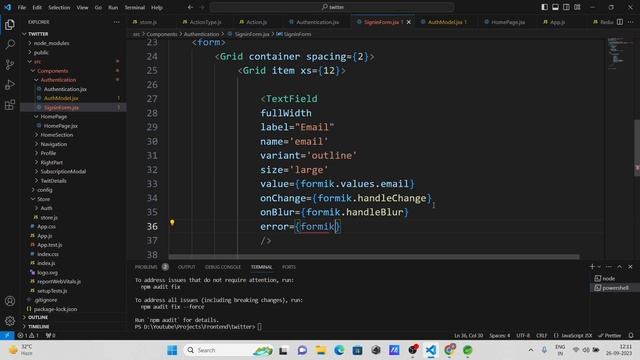This screenshot has height=360, width=640.
Task: Expand the TIMELINE section
Action: pos(38,327)
